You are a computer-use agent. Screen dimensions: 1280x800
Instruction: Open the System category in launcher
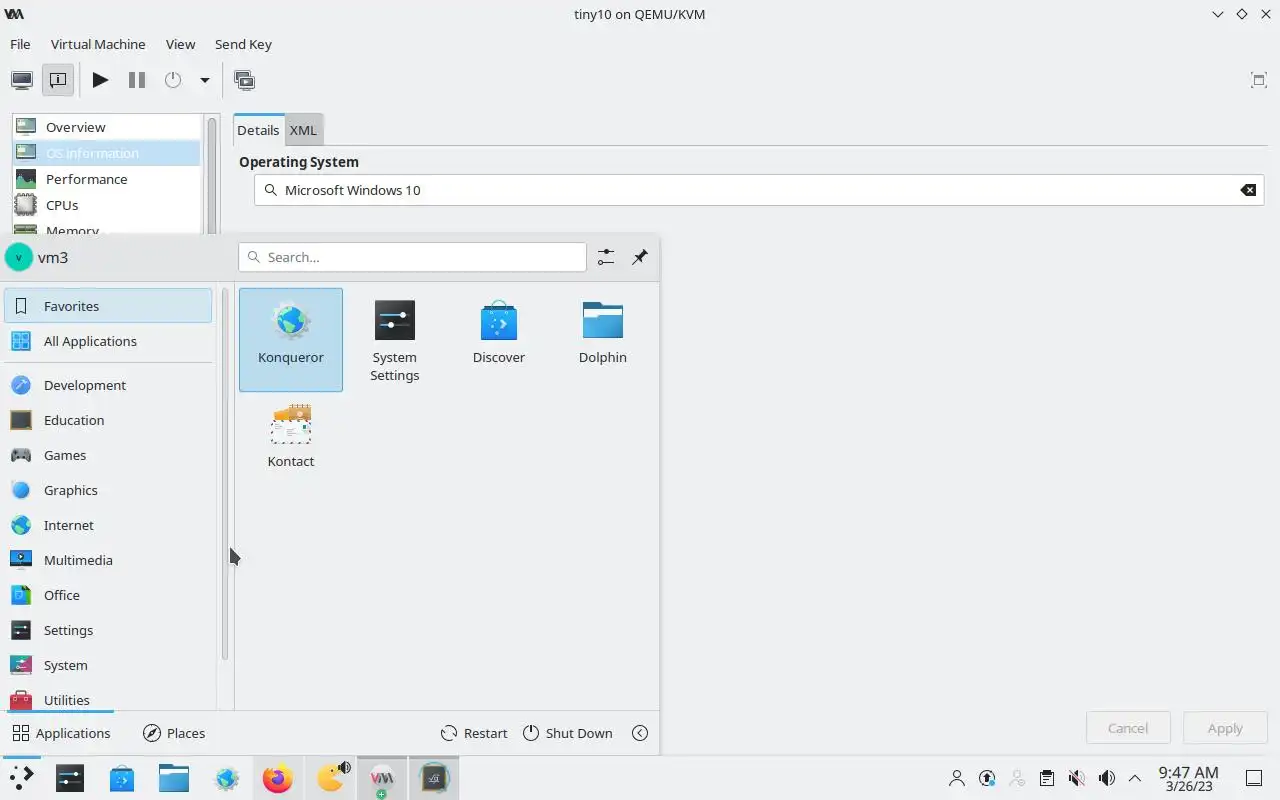coord(108,665)
